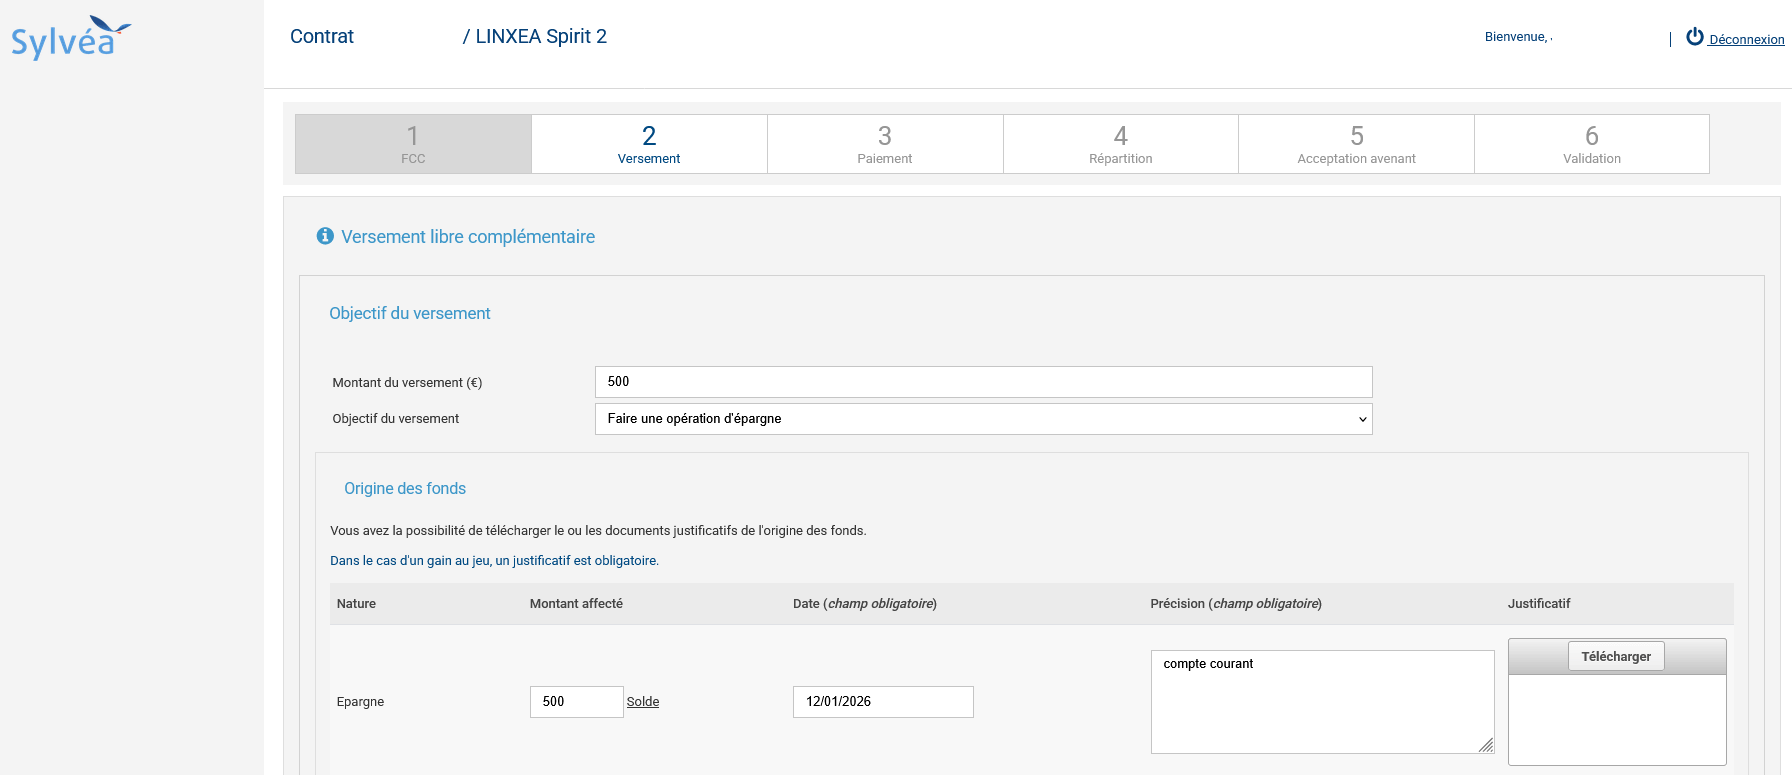Go to step 6 Validation
The height and width of the screenshot is (775, 1792).
point(1591,144)
